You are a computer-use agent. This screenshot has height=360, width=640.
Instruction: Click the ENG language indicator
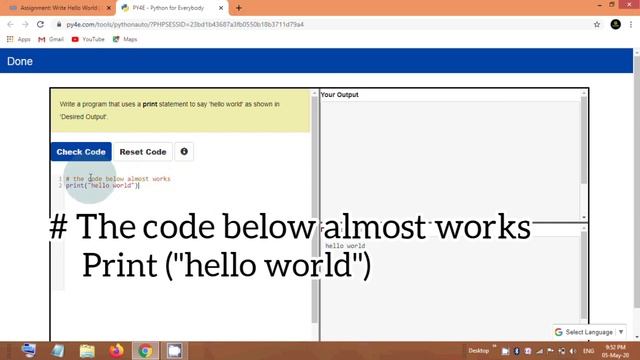(x=589, y=351)
